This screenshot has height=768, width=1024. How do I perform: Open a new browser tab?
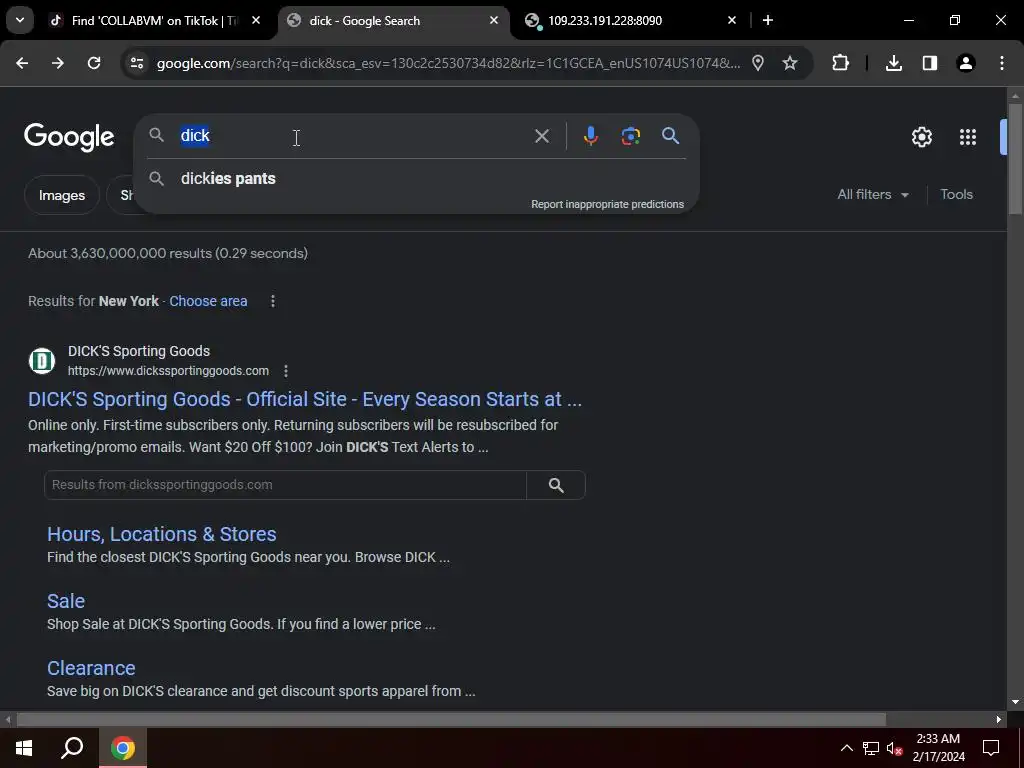(768, 20)
